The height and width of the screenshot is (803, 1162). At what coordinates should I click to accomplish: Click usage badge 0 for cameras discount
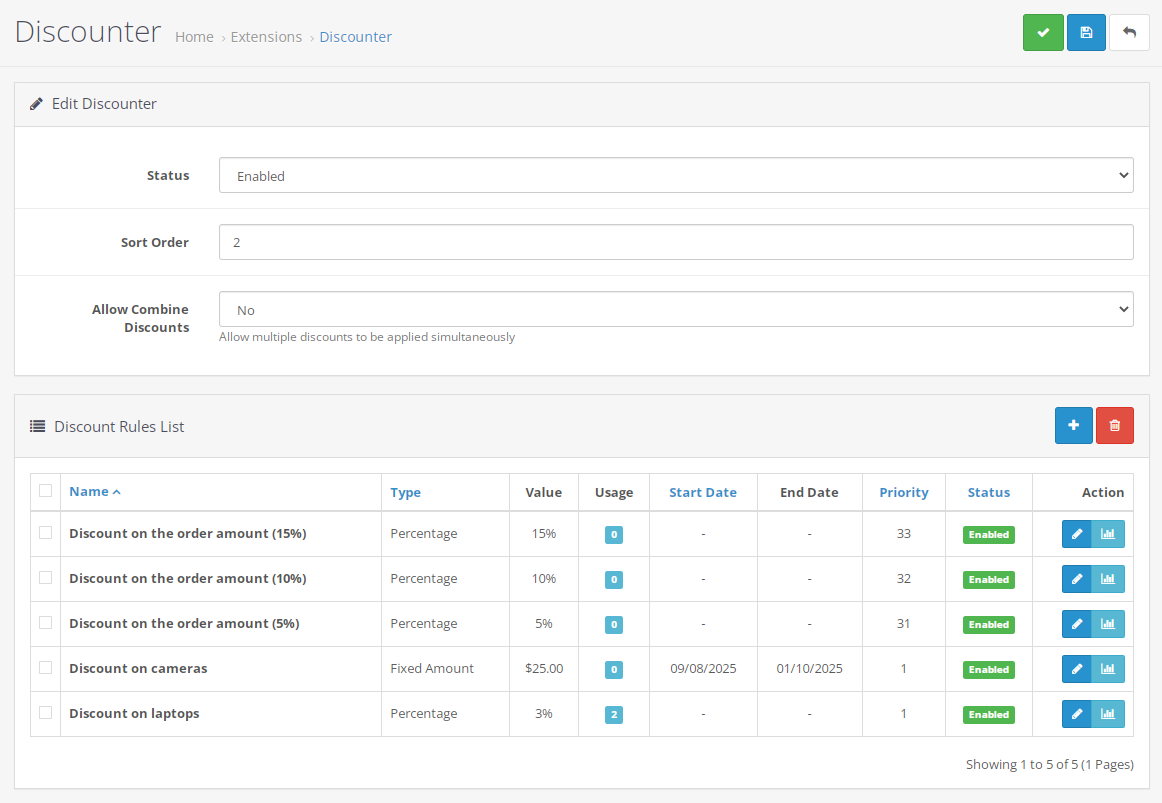point(614,670)
